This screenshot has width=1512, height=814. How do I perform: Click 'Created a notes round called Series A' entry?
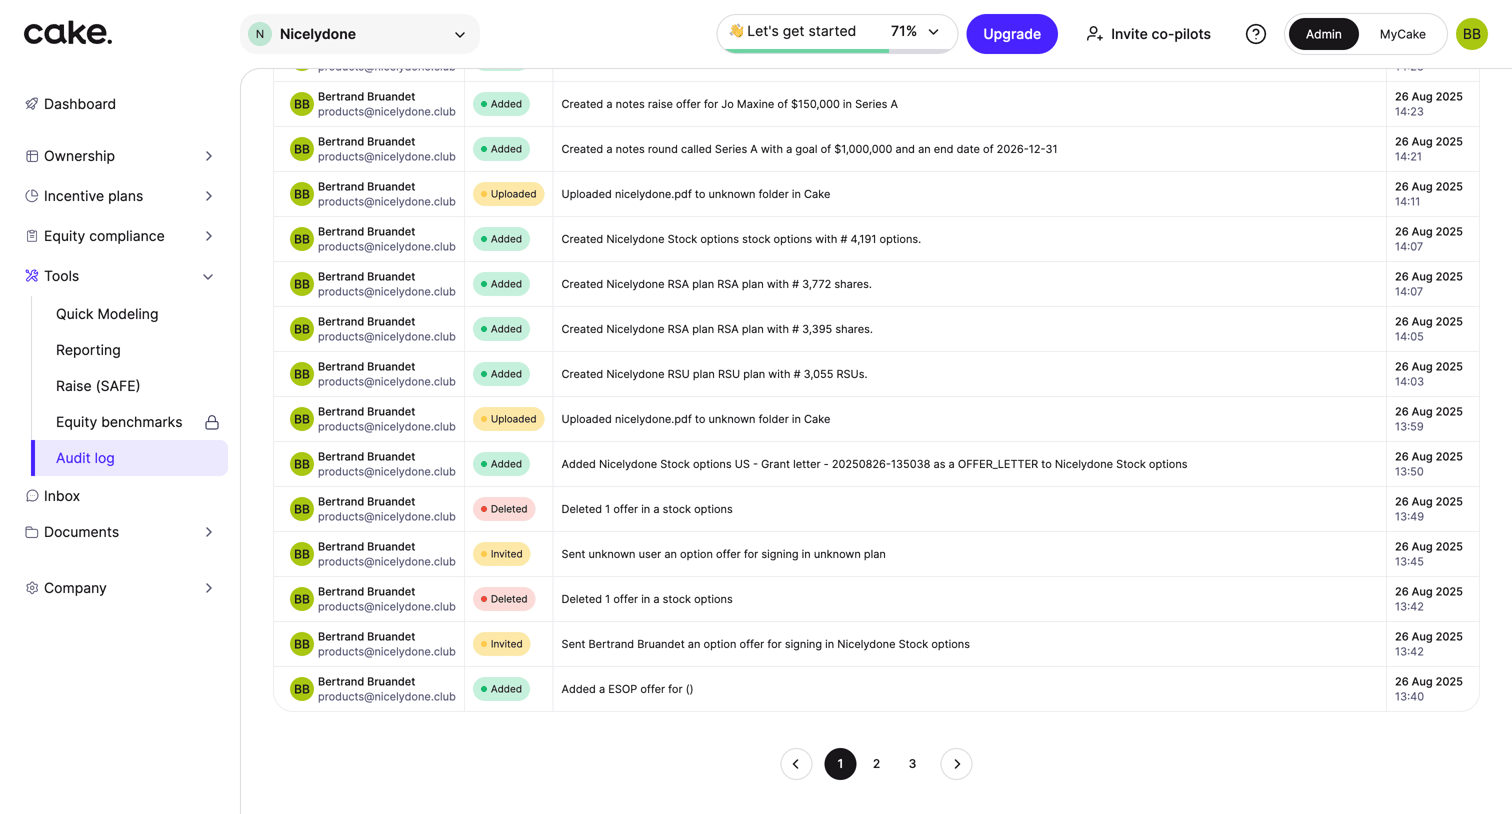click(809, 149)
